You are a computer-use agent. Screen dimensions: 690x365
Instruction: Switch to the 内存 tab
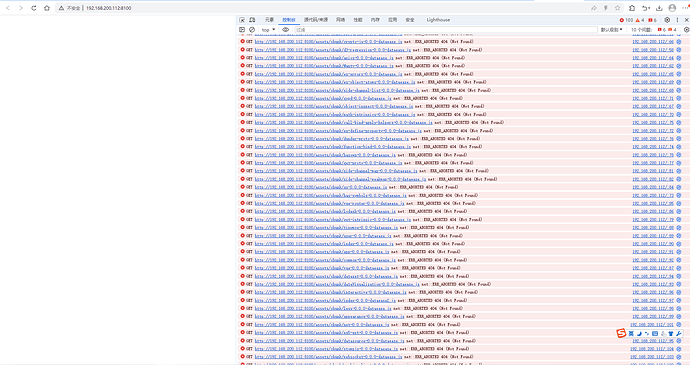pos(375,20)
